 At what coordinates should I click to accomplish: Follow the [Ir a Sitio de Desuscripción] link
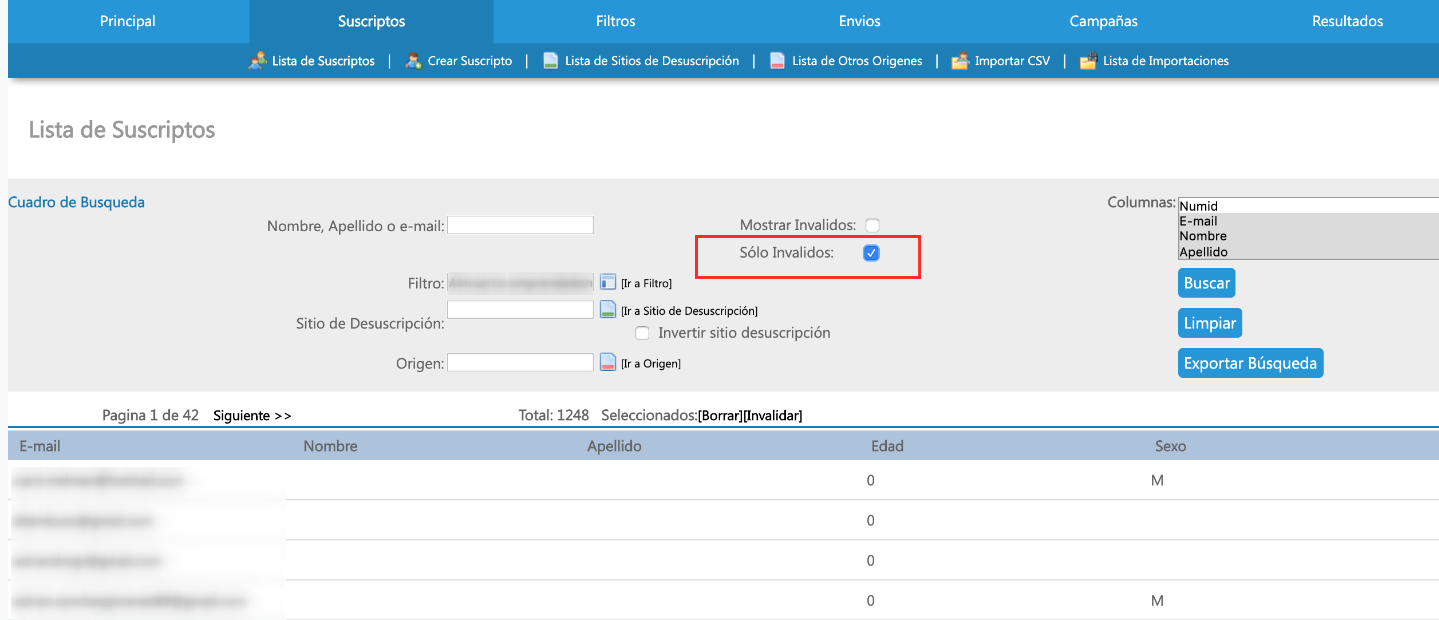pyautogui.click(x=689, y=311)
